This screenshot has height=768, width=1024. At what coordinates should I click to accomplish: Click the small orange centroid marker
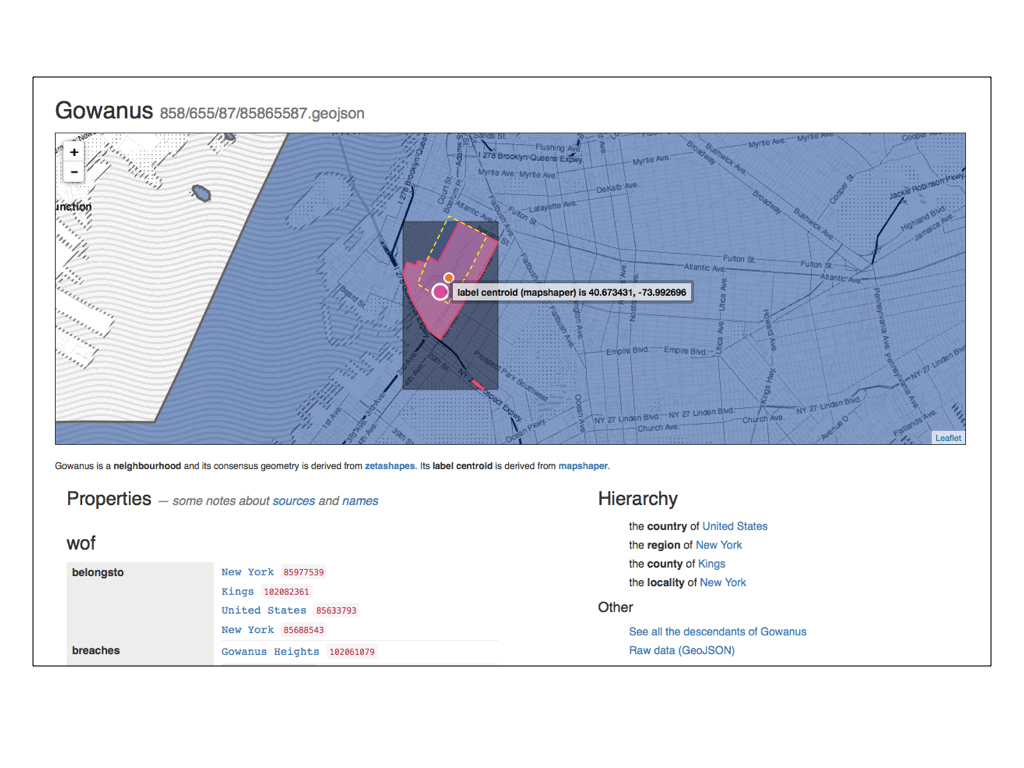[449, 278]
